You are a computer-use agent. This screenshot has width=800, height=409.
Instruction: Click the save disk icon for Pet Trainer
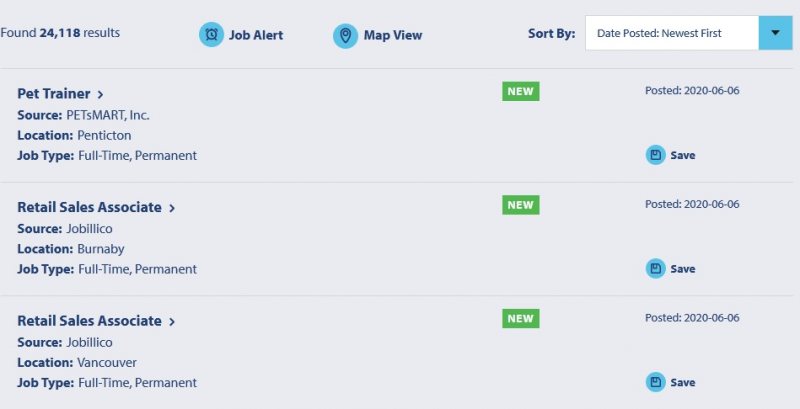coord(656,155)
